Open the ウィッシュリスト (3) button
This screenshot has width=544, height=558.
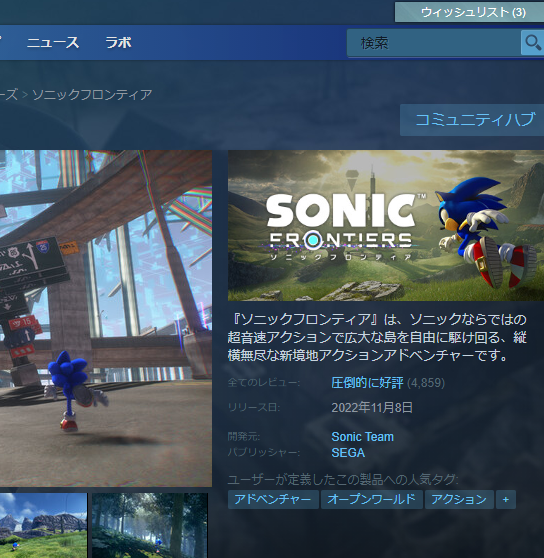[469, 12]
